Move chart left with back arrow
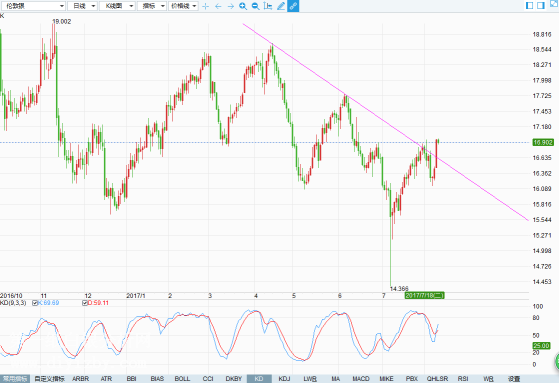Screen dimensions: 559x383 coord(218,6)
